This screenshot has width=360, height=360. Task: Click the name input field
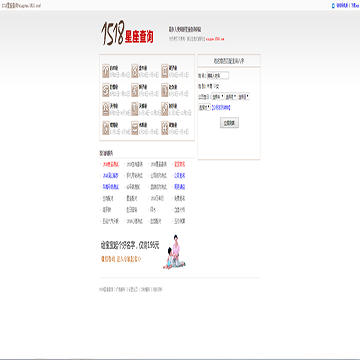pyautogui.click(x=218, y=75)
